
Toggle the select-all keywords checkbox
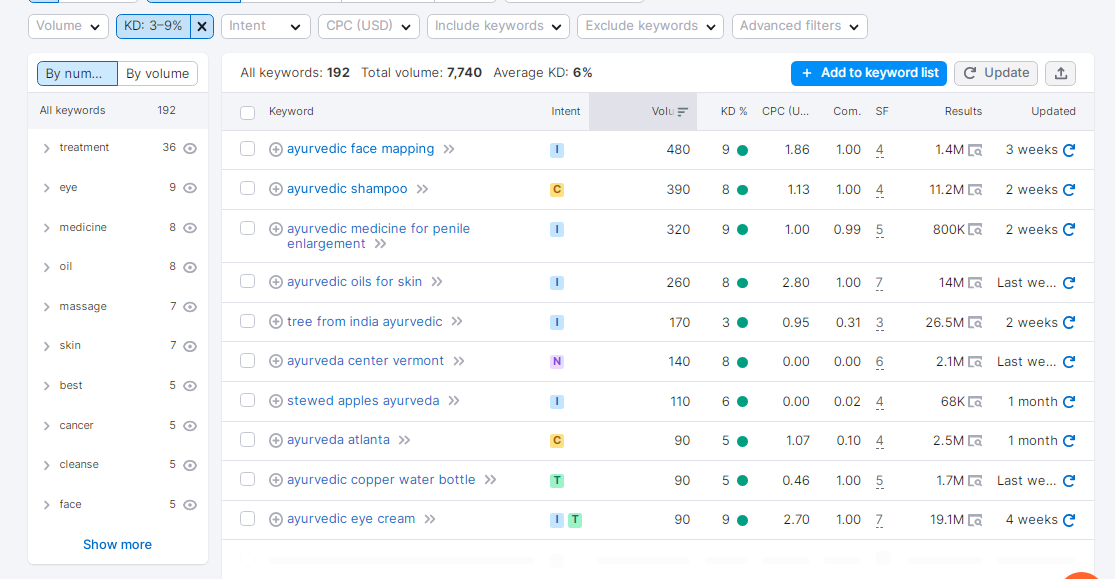pos(247,112)
